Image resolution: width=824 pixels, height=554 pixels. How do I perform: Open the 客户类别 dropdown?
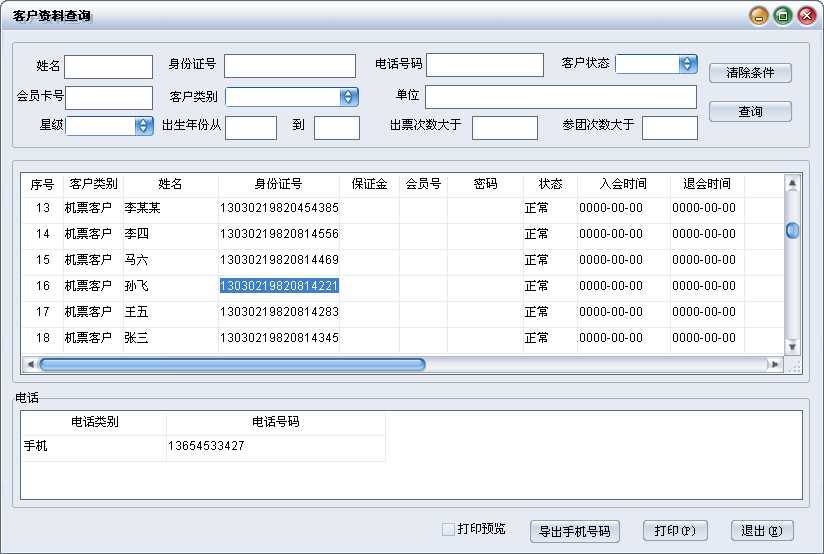pos(292,97)
